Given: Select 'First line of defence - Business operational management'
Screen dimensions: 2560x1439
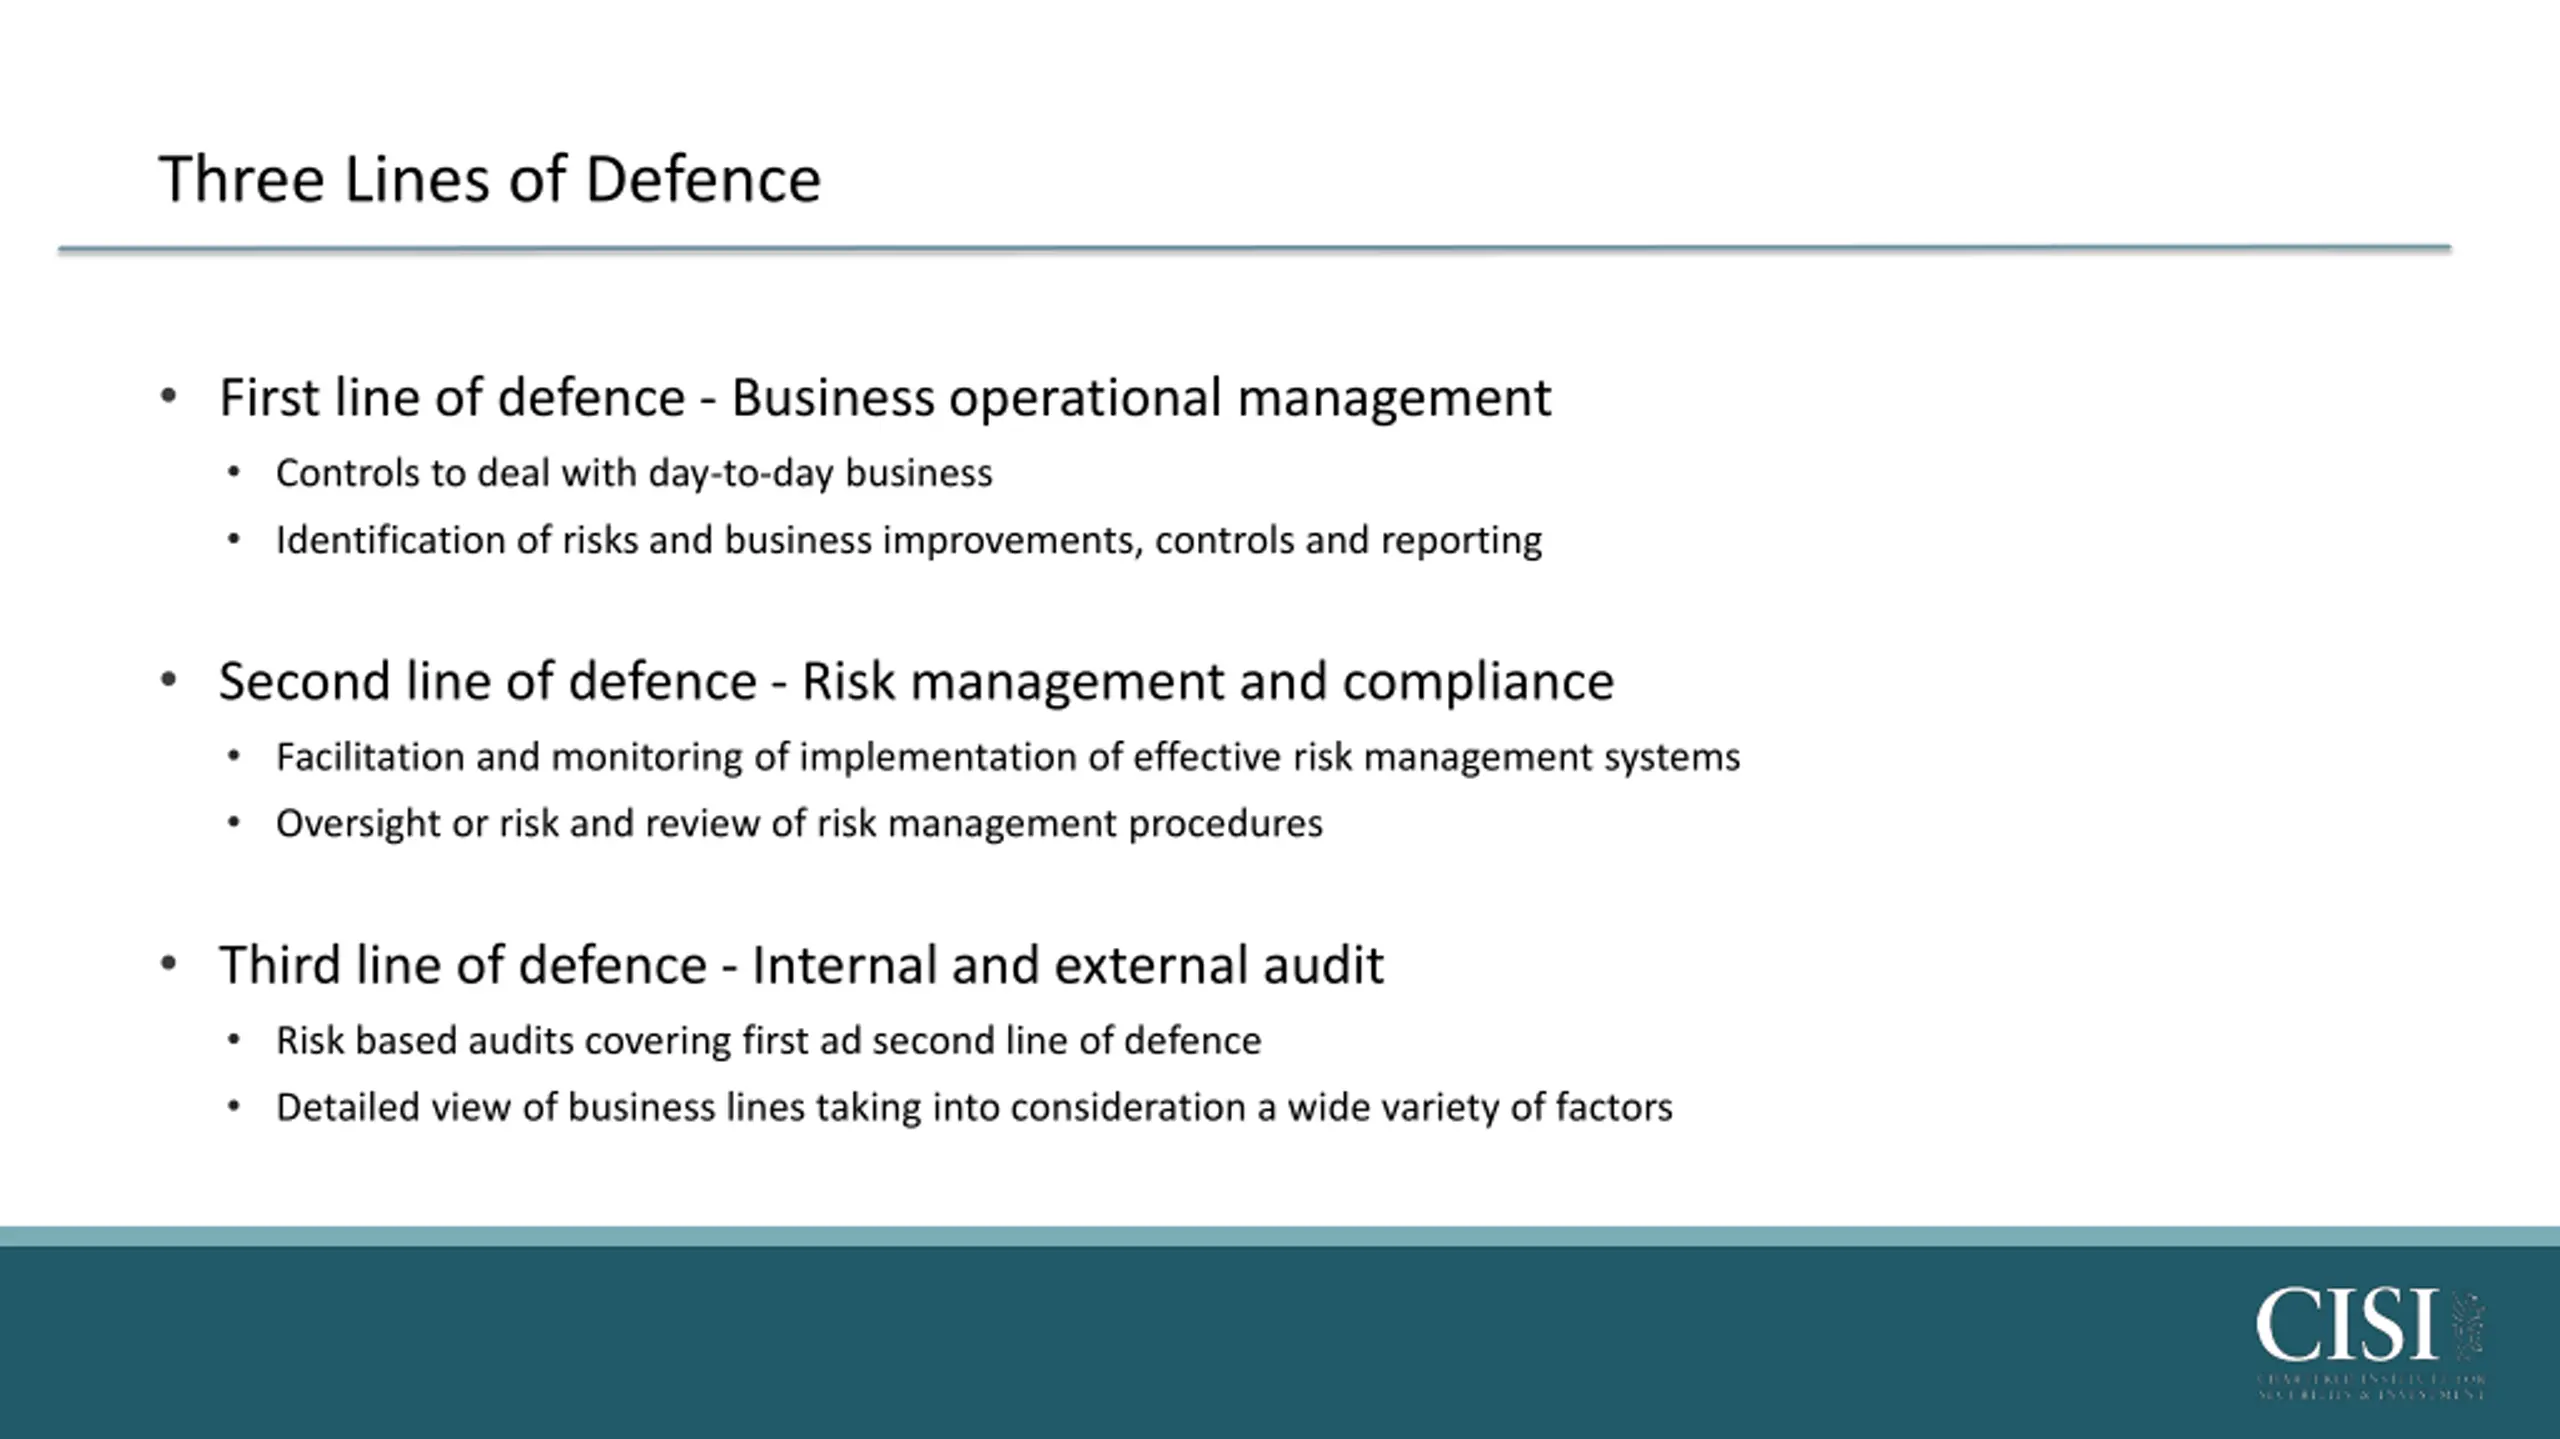Looking at the screenshot, I should point(885,398).
